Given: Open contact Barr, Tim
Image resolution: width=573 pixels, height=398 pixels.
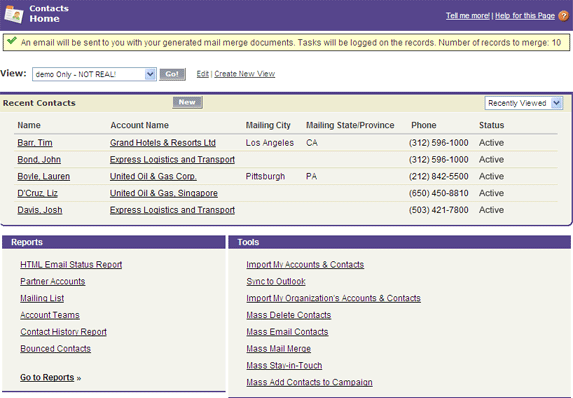Looking at the screenshot, I should pyautogui.click(x=35, y=143).
